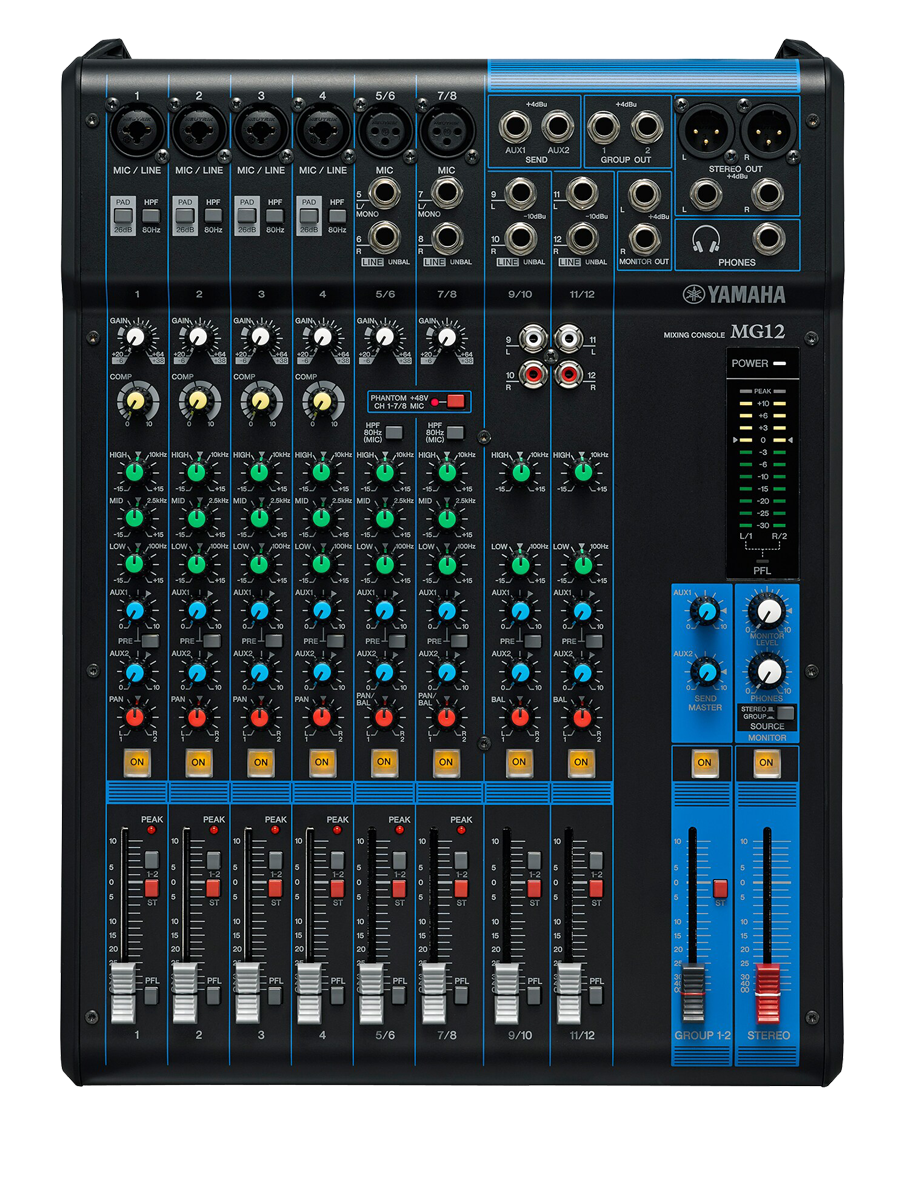This screenshot has height=1200, width=900.
Task: Turn on the channel 9/10 ON button
Action: (x=518, y=762)
